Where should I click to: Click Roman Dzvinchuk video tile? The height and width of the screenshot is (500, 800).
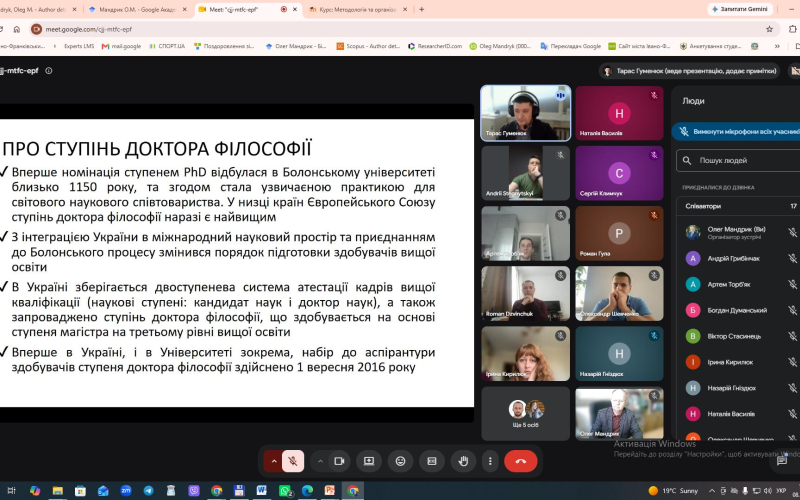coord(526,294)
